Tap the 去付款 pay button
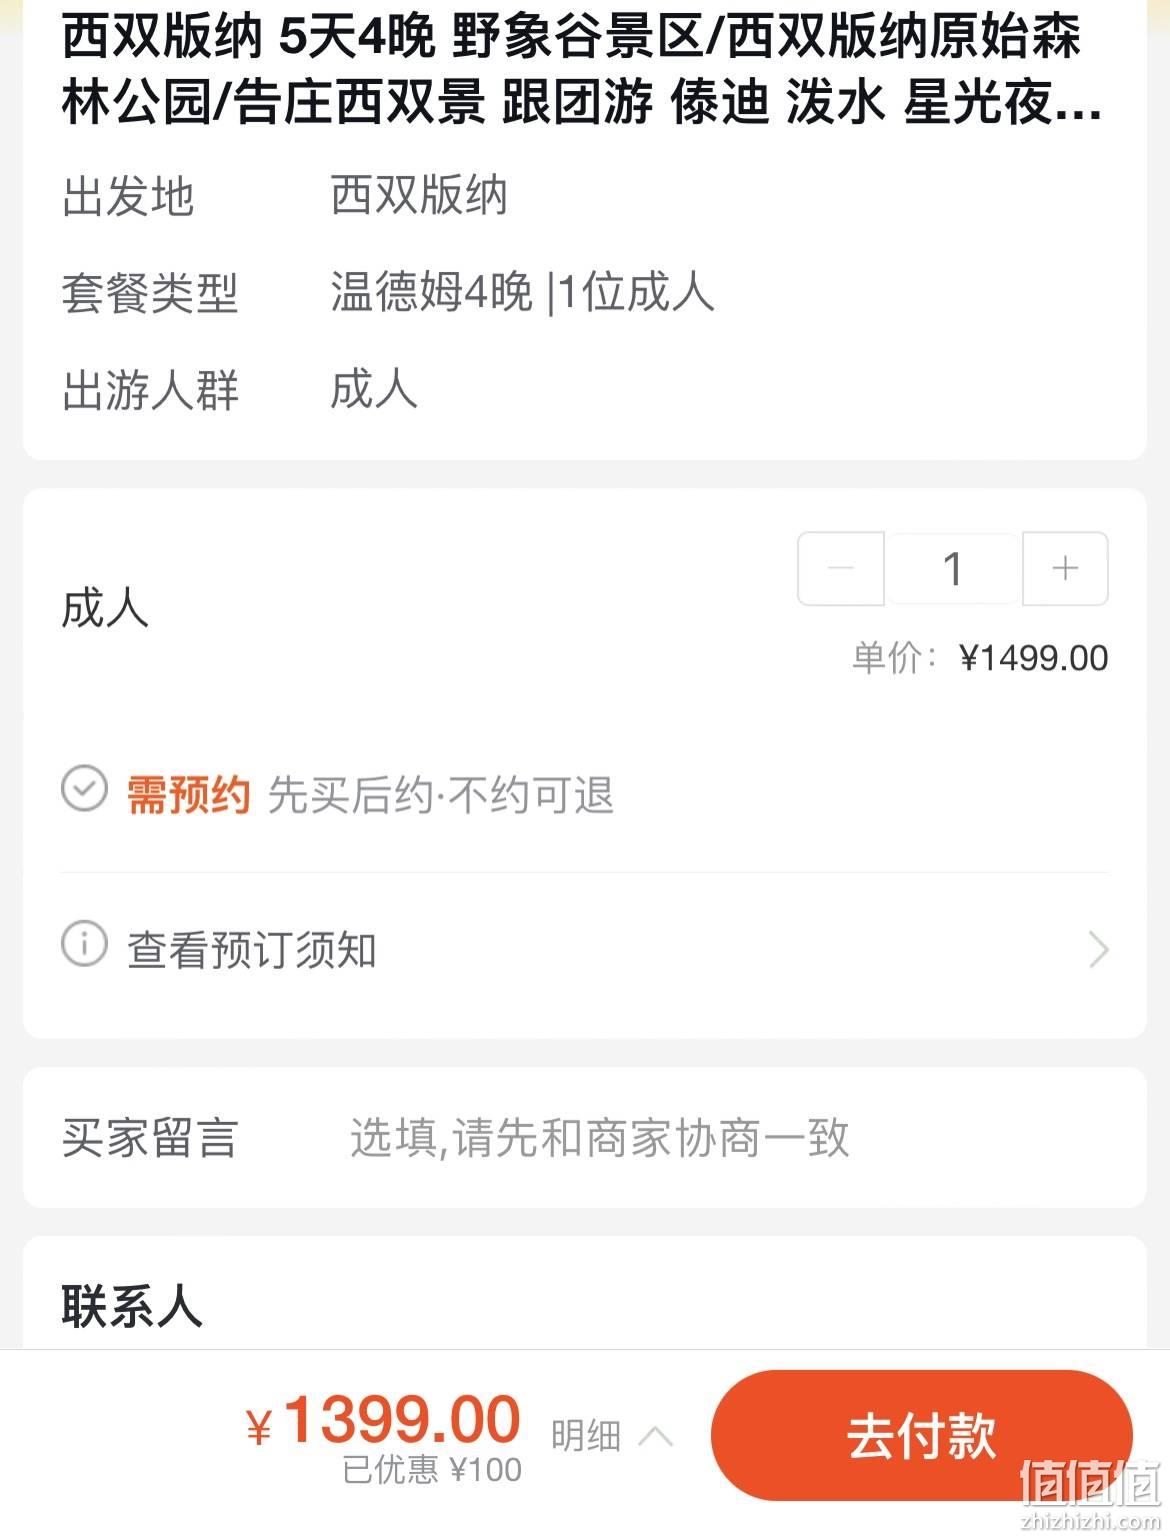 (921, 1436)
